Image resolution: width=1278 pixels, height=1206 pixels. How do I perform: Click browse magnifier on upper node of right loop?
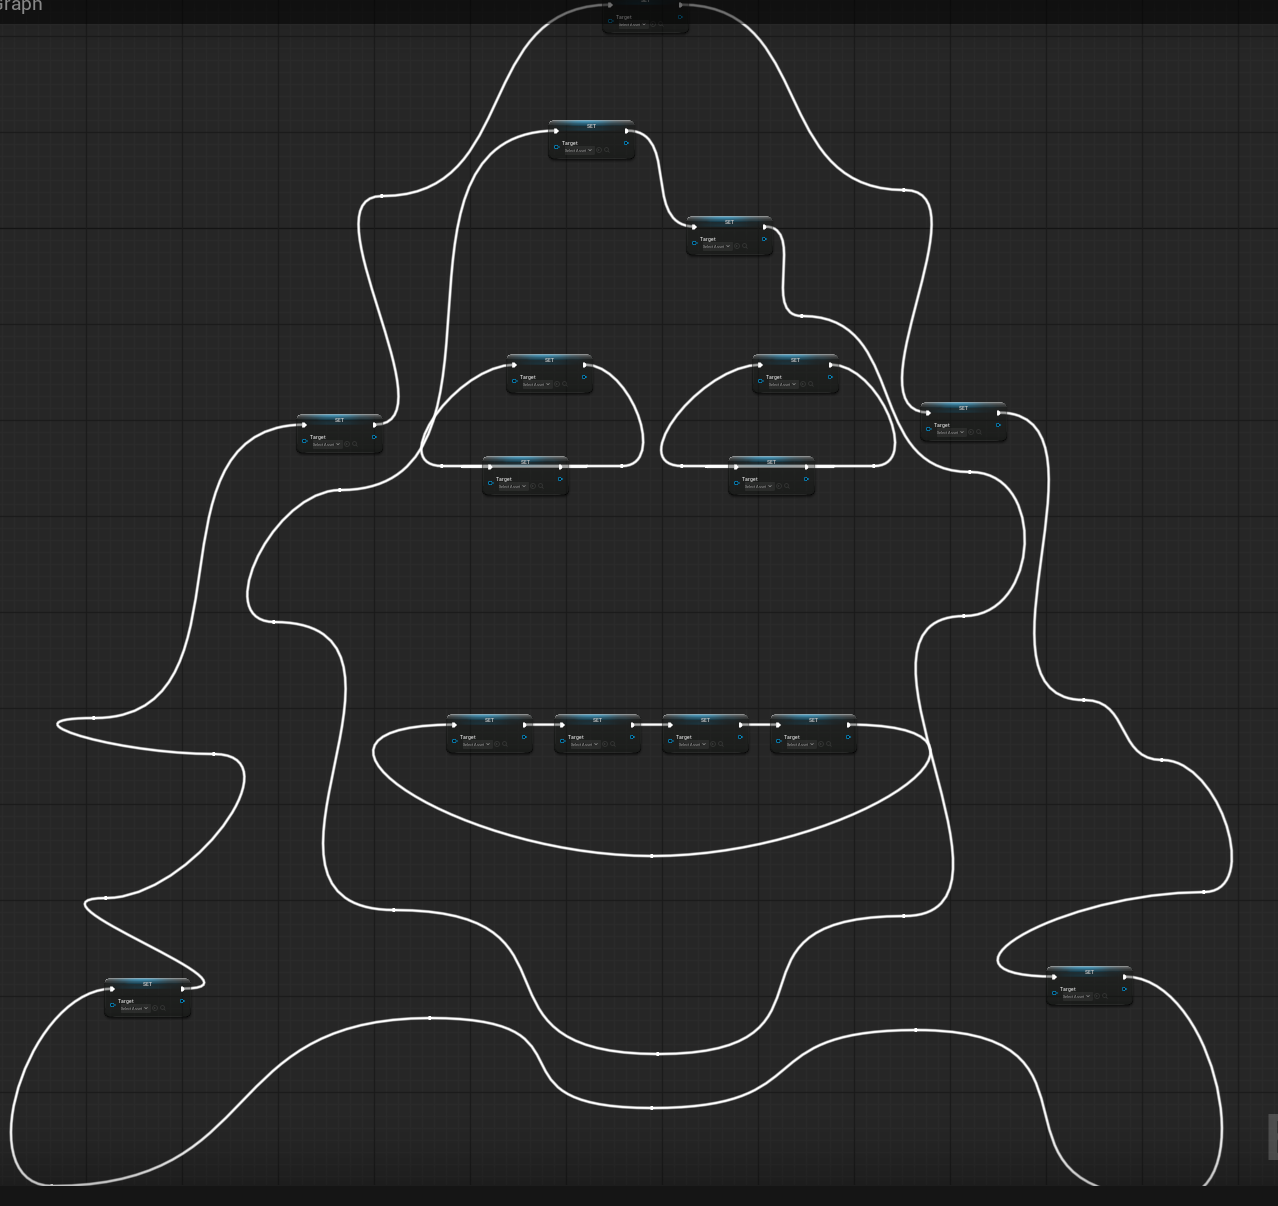(x=811, y=384)
